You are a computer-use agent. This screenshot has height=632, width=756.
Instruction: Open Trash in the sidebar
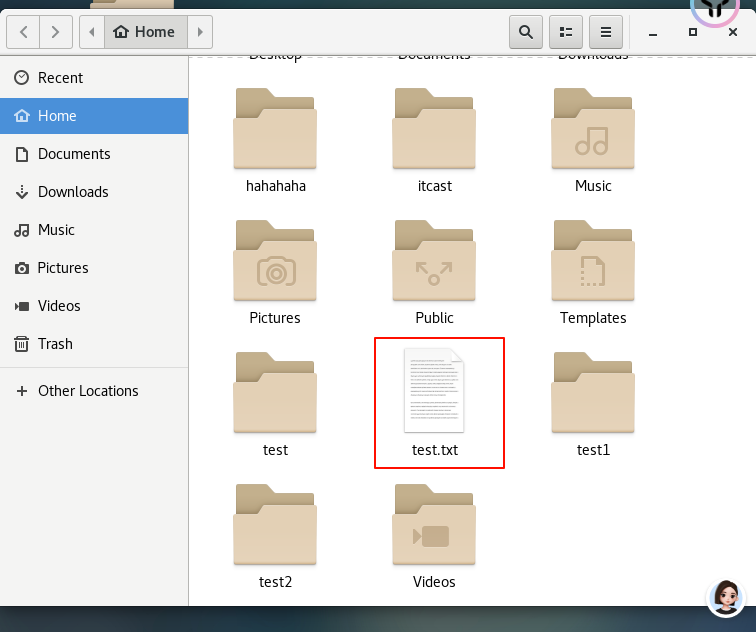pyautogui.click(x=94, y=344)
